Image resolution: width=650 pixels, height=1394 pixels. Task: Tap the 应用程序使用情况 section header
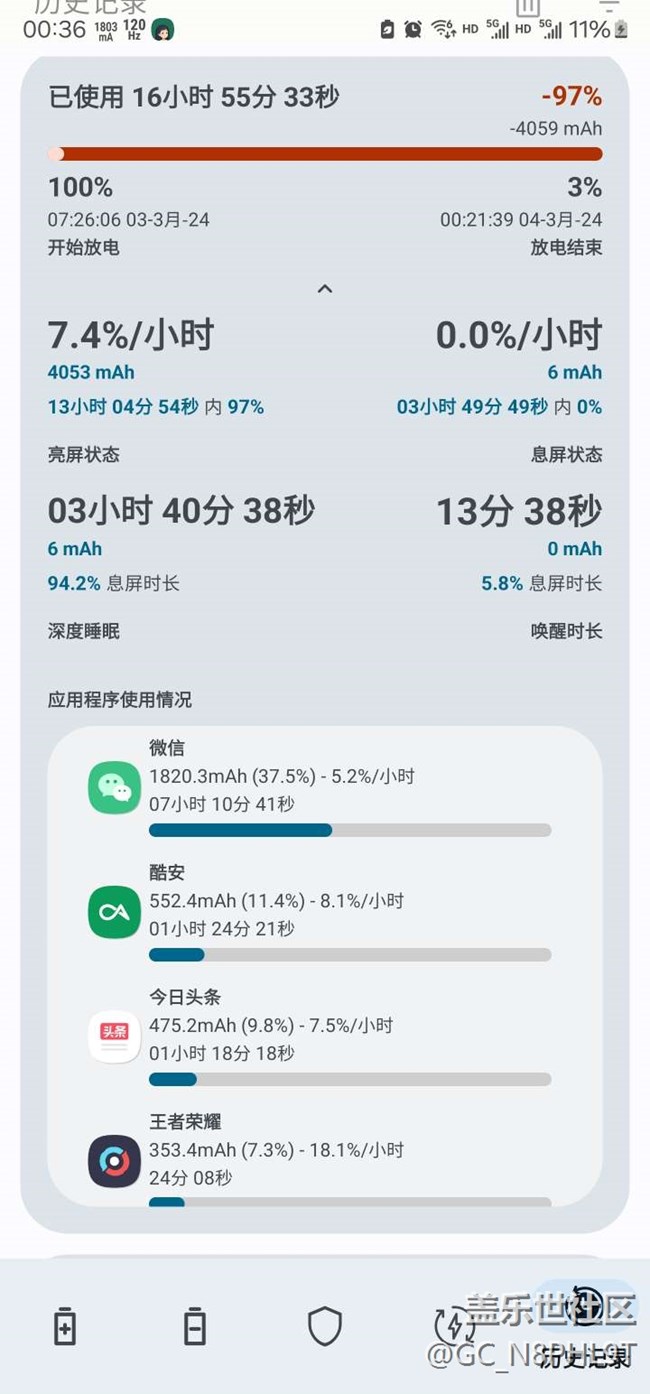click(x=120, y=700)
